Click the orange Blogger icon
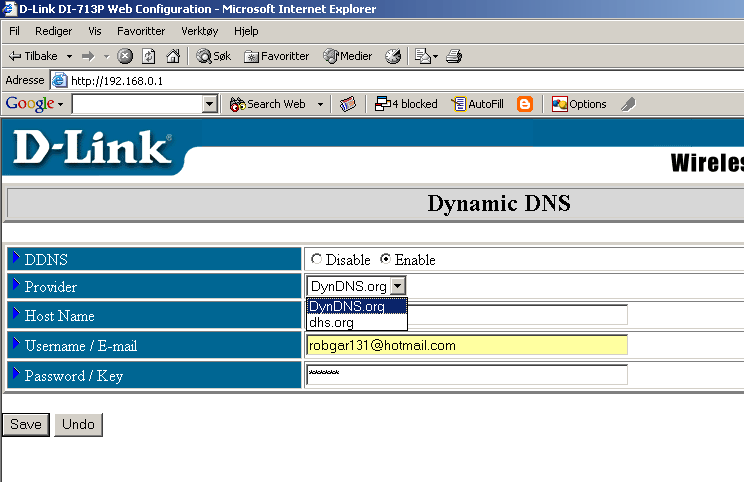Screen dimensions: 744x482 525,104
